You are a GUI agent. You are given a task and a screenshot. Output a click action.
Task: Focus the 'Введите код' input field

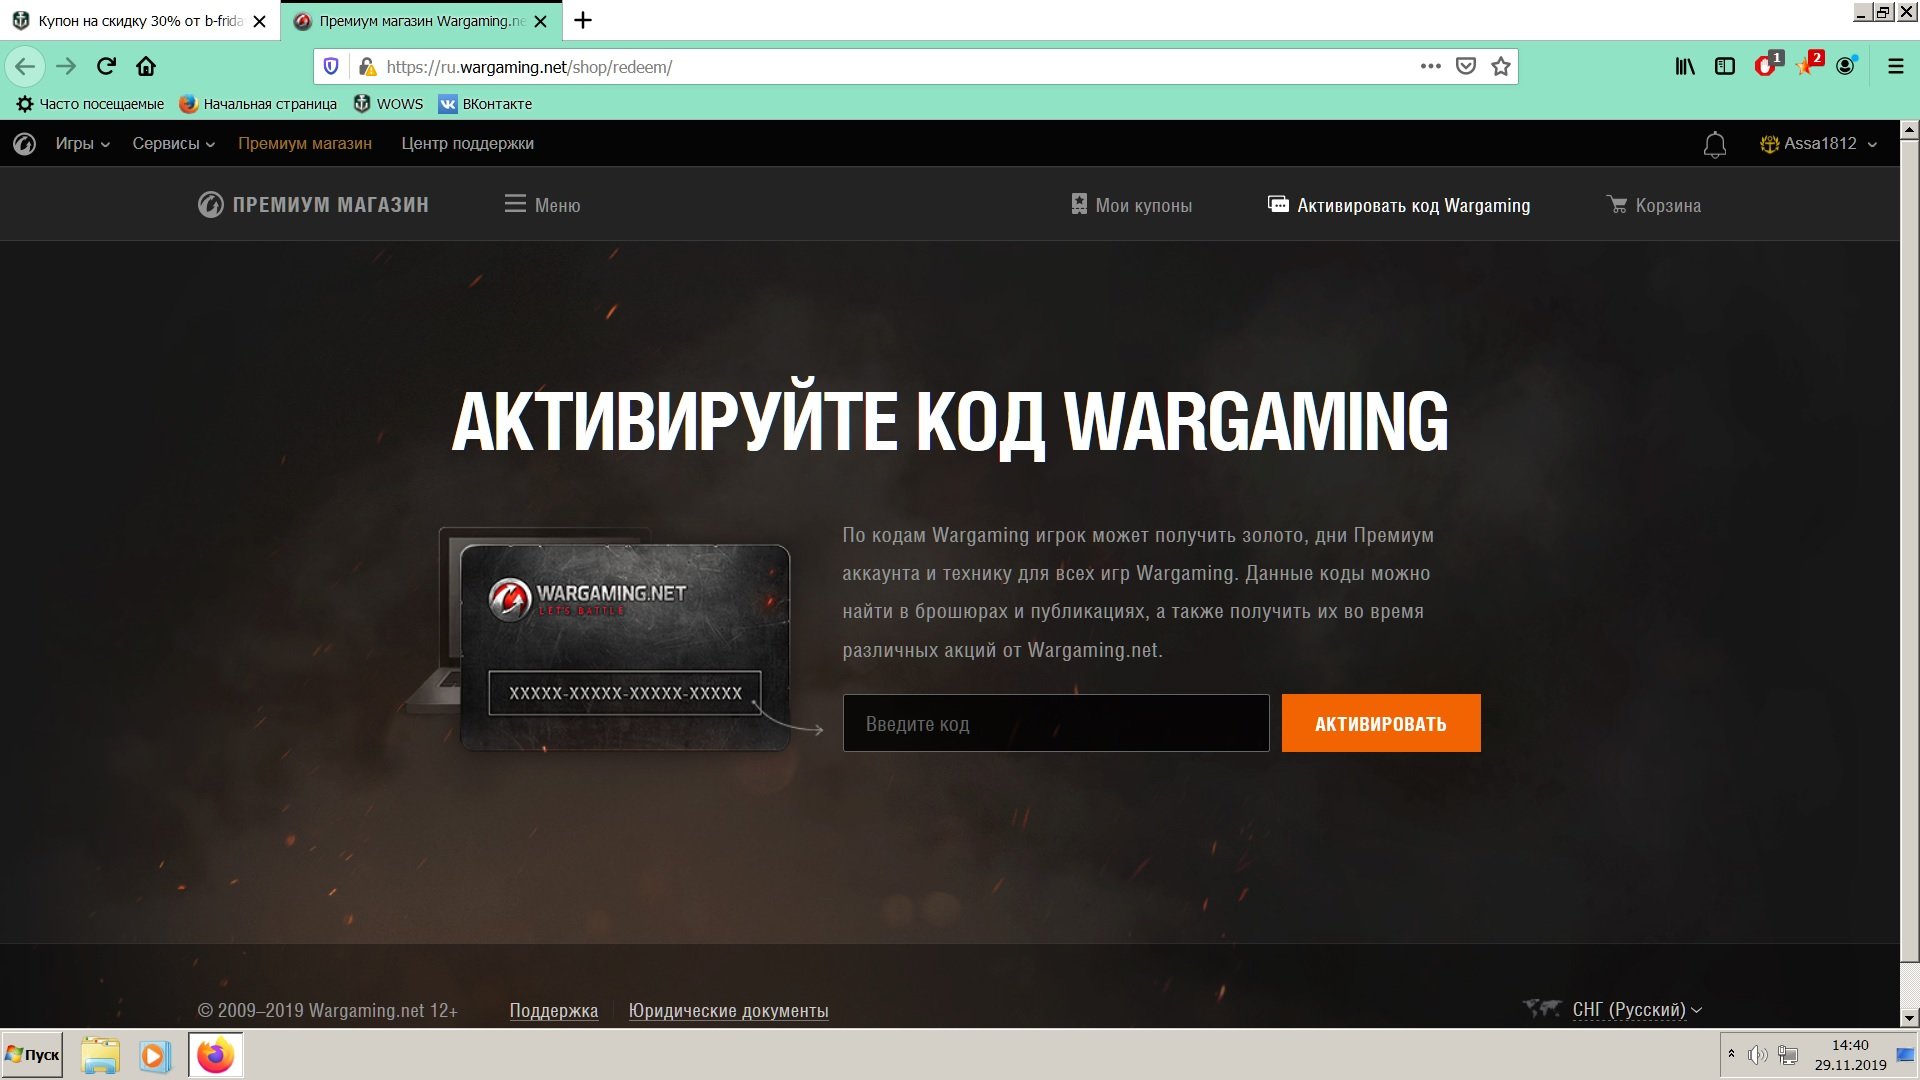[x=1056, y=723]
